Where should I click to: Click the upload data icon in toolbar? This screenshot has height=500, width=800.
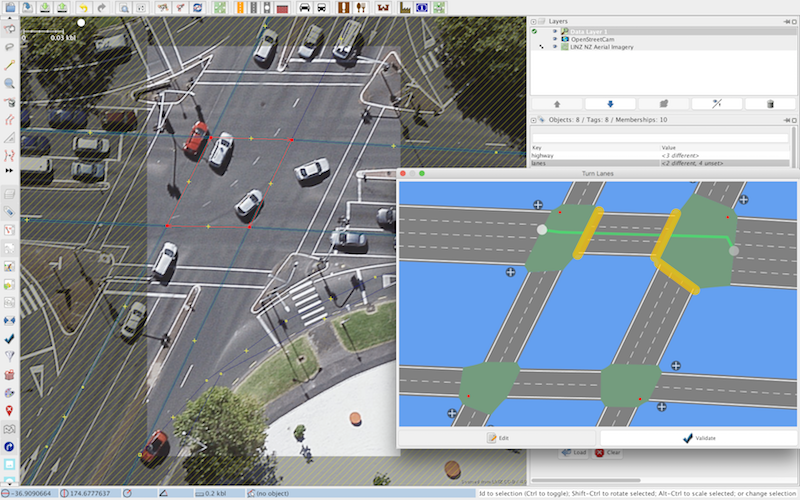[62, 8]
